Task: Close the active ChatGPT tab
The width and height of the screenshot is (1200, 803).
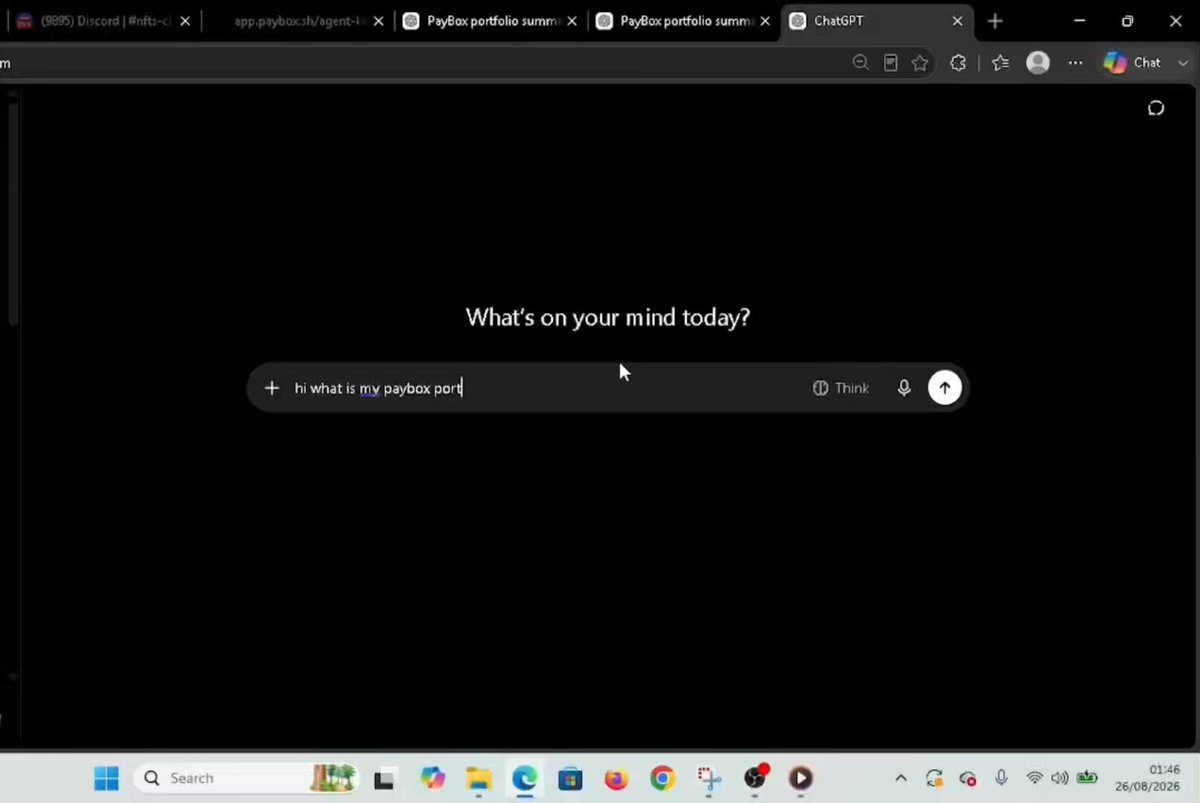Action: click(957, 21)
